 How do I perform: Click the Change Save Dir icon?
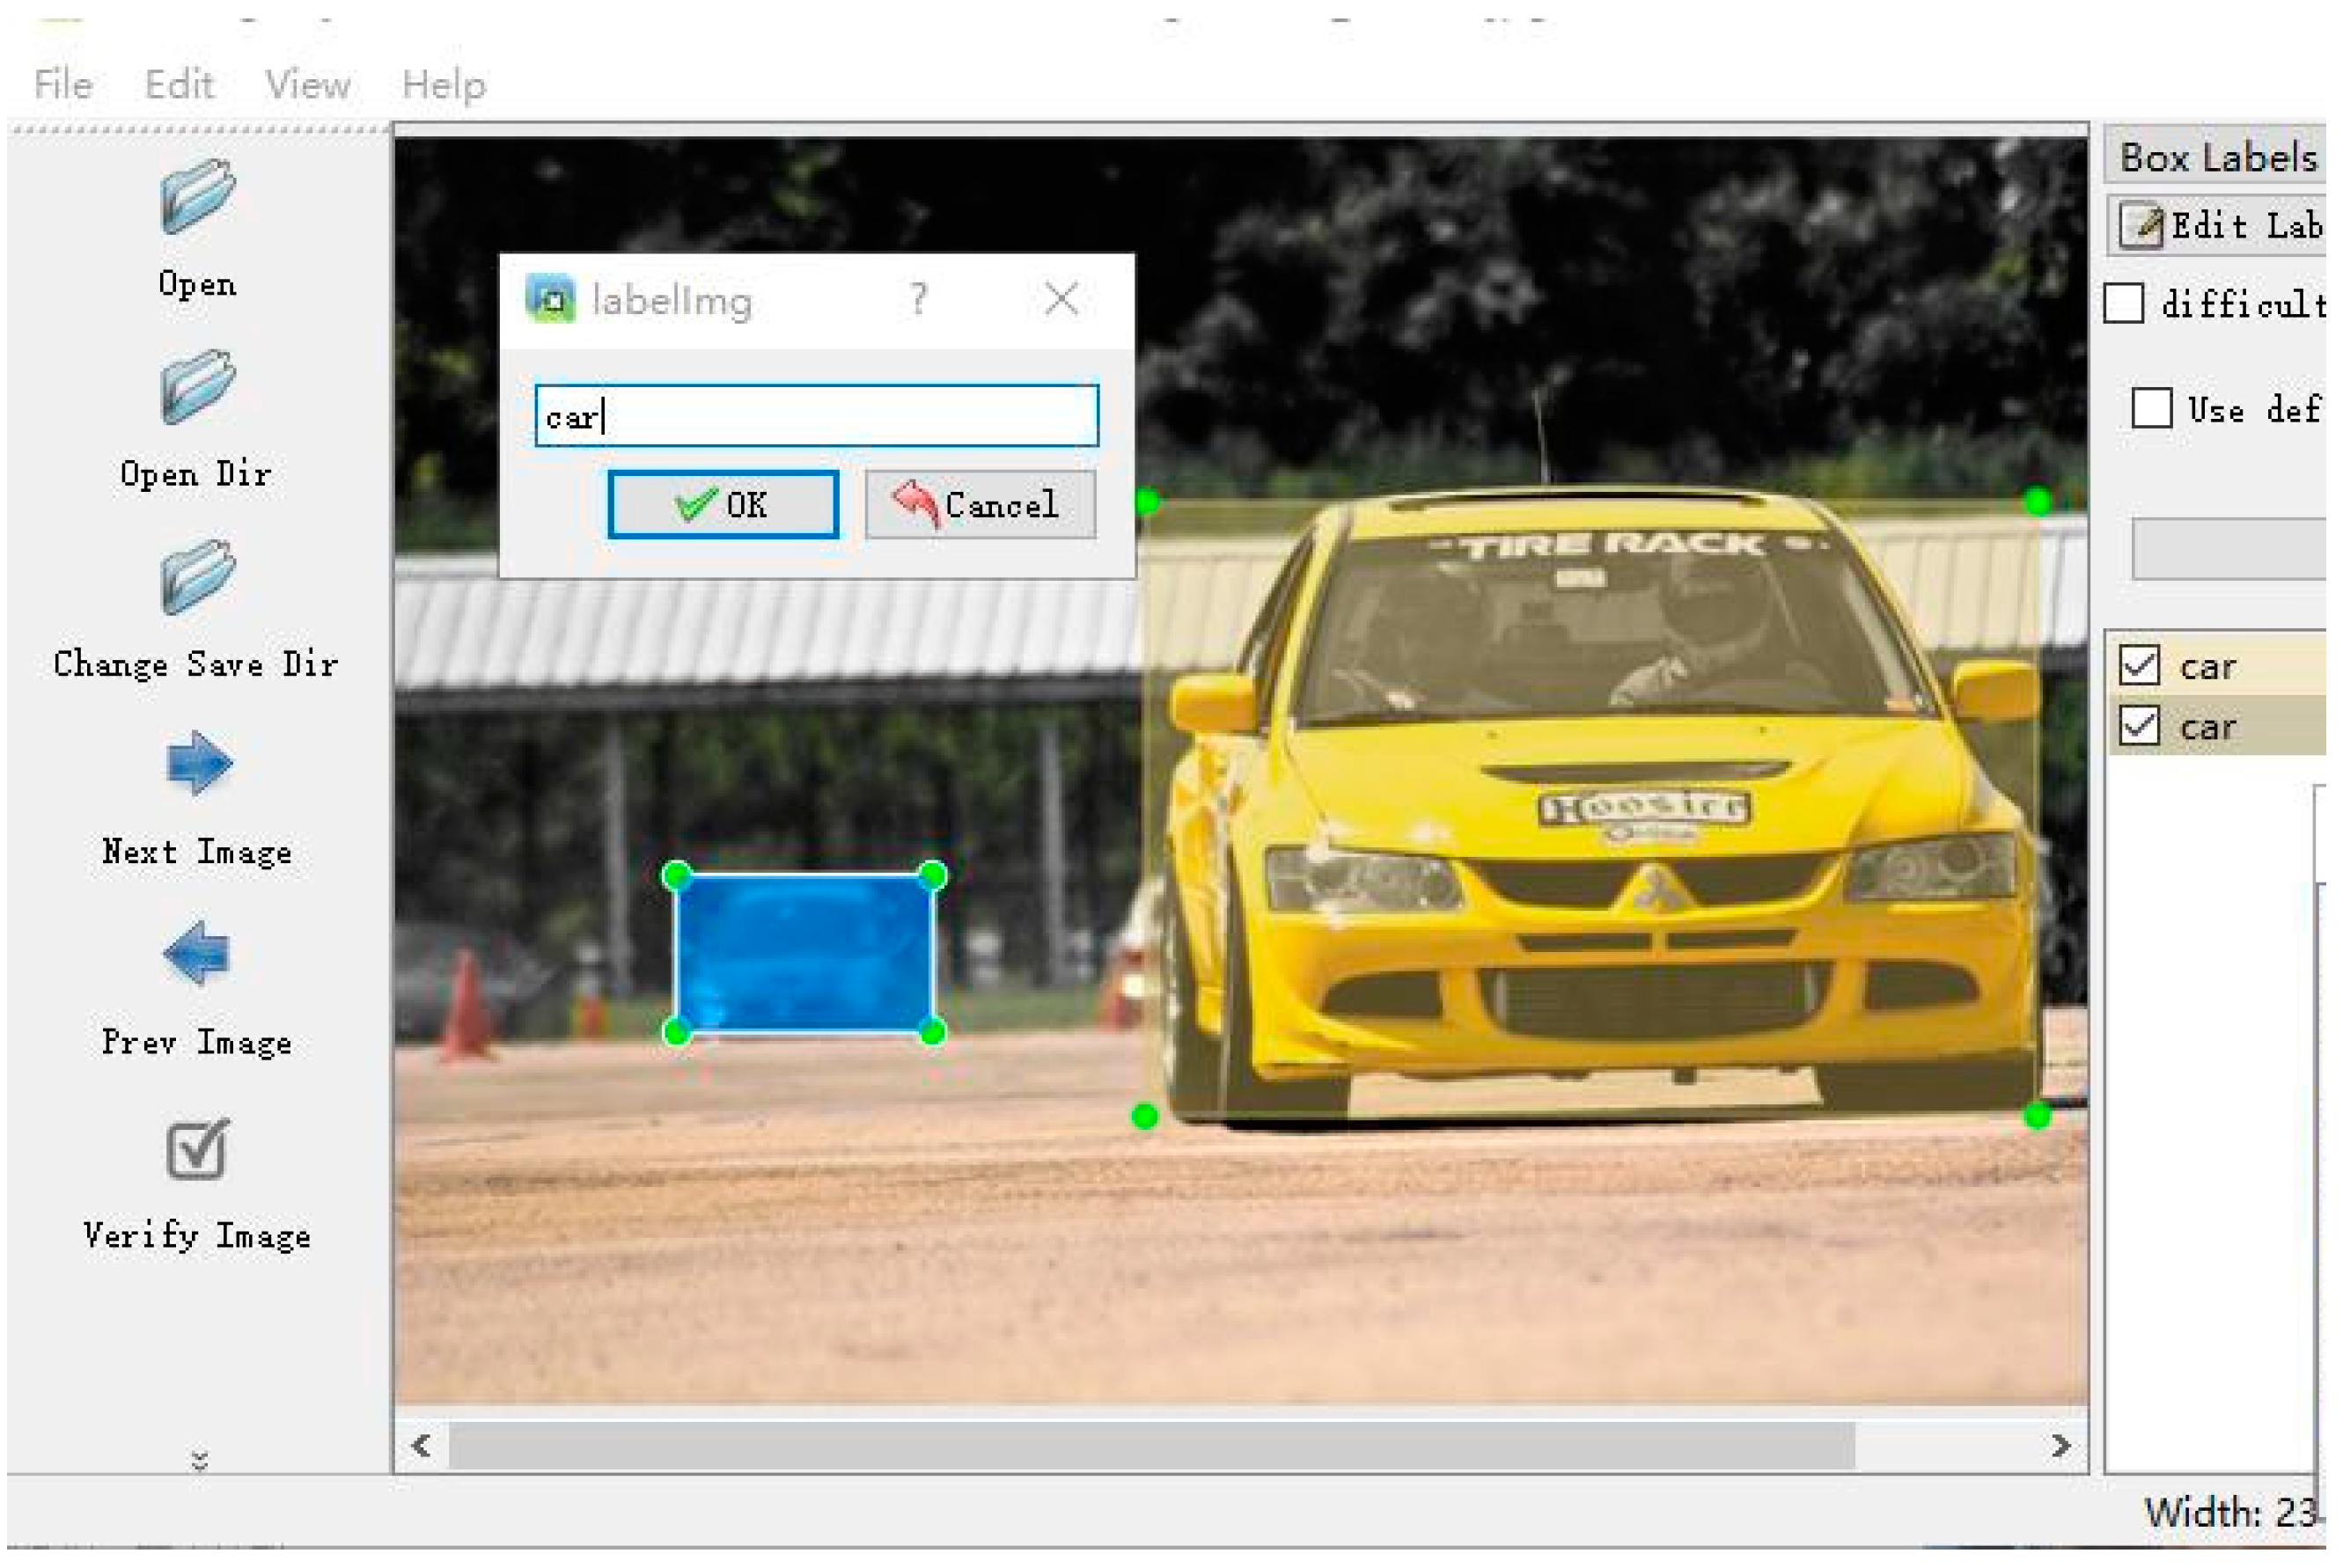pos(197,577)
